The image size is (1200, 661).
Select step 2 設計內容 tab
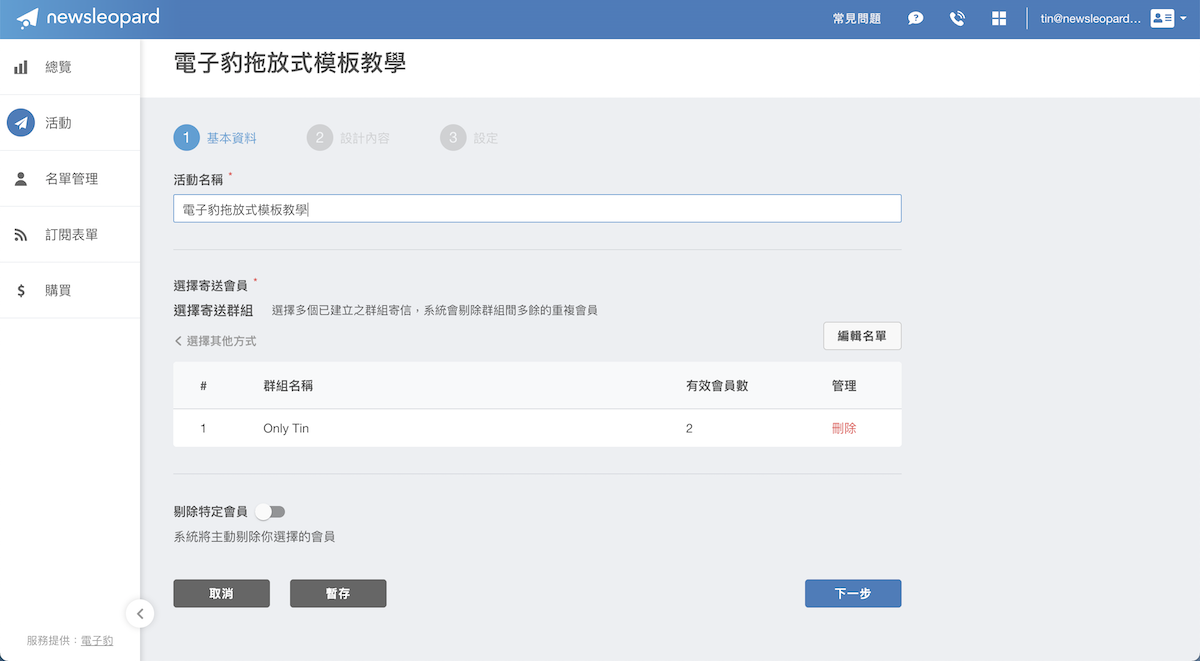click(348, 138)
